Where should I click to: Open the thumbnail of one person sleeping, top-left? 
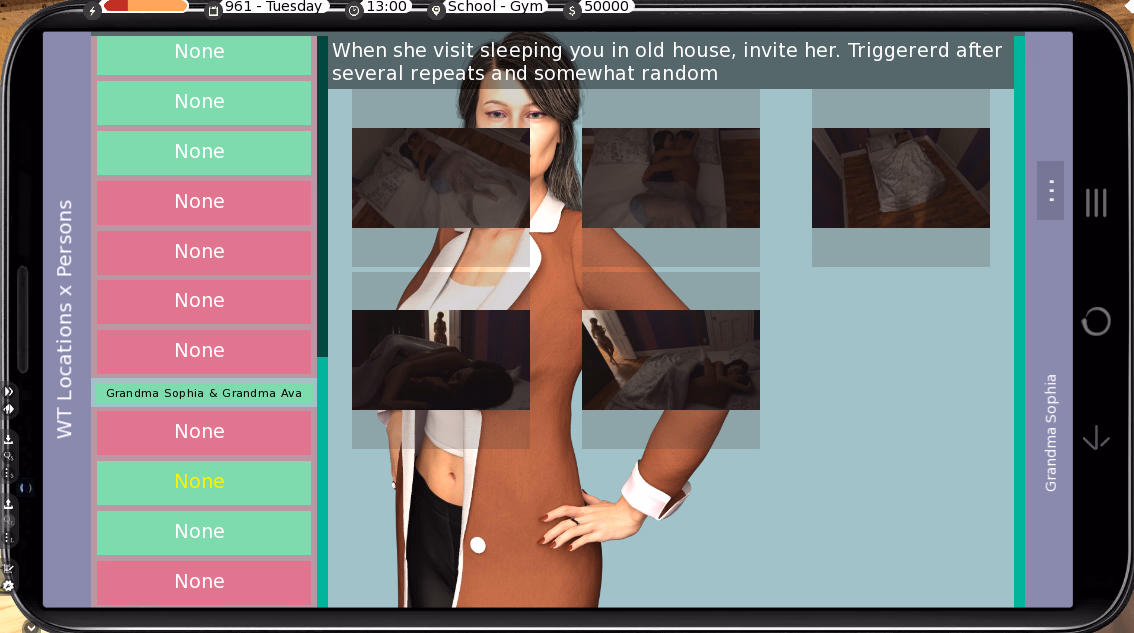440,178
